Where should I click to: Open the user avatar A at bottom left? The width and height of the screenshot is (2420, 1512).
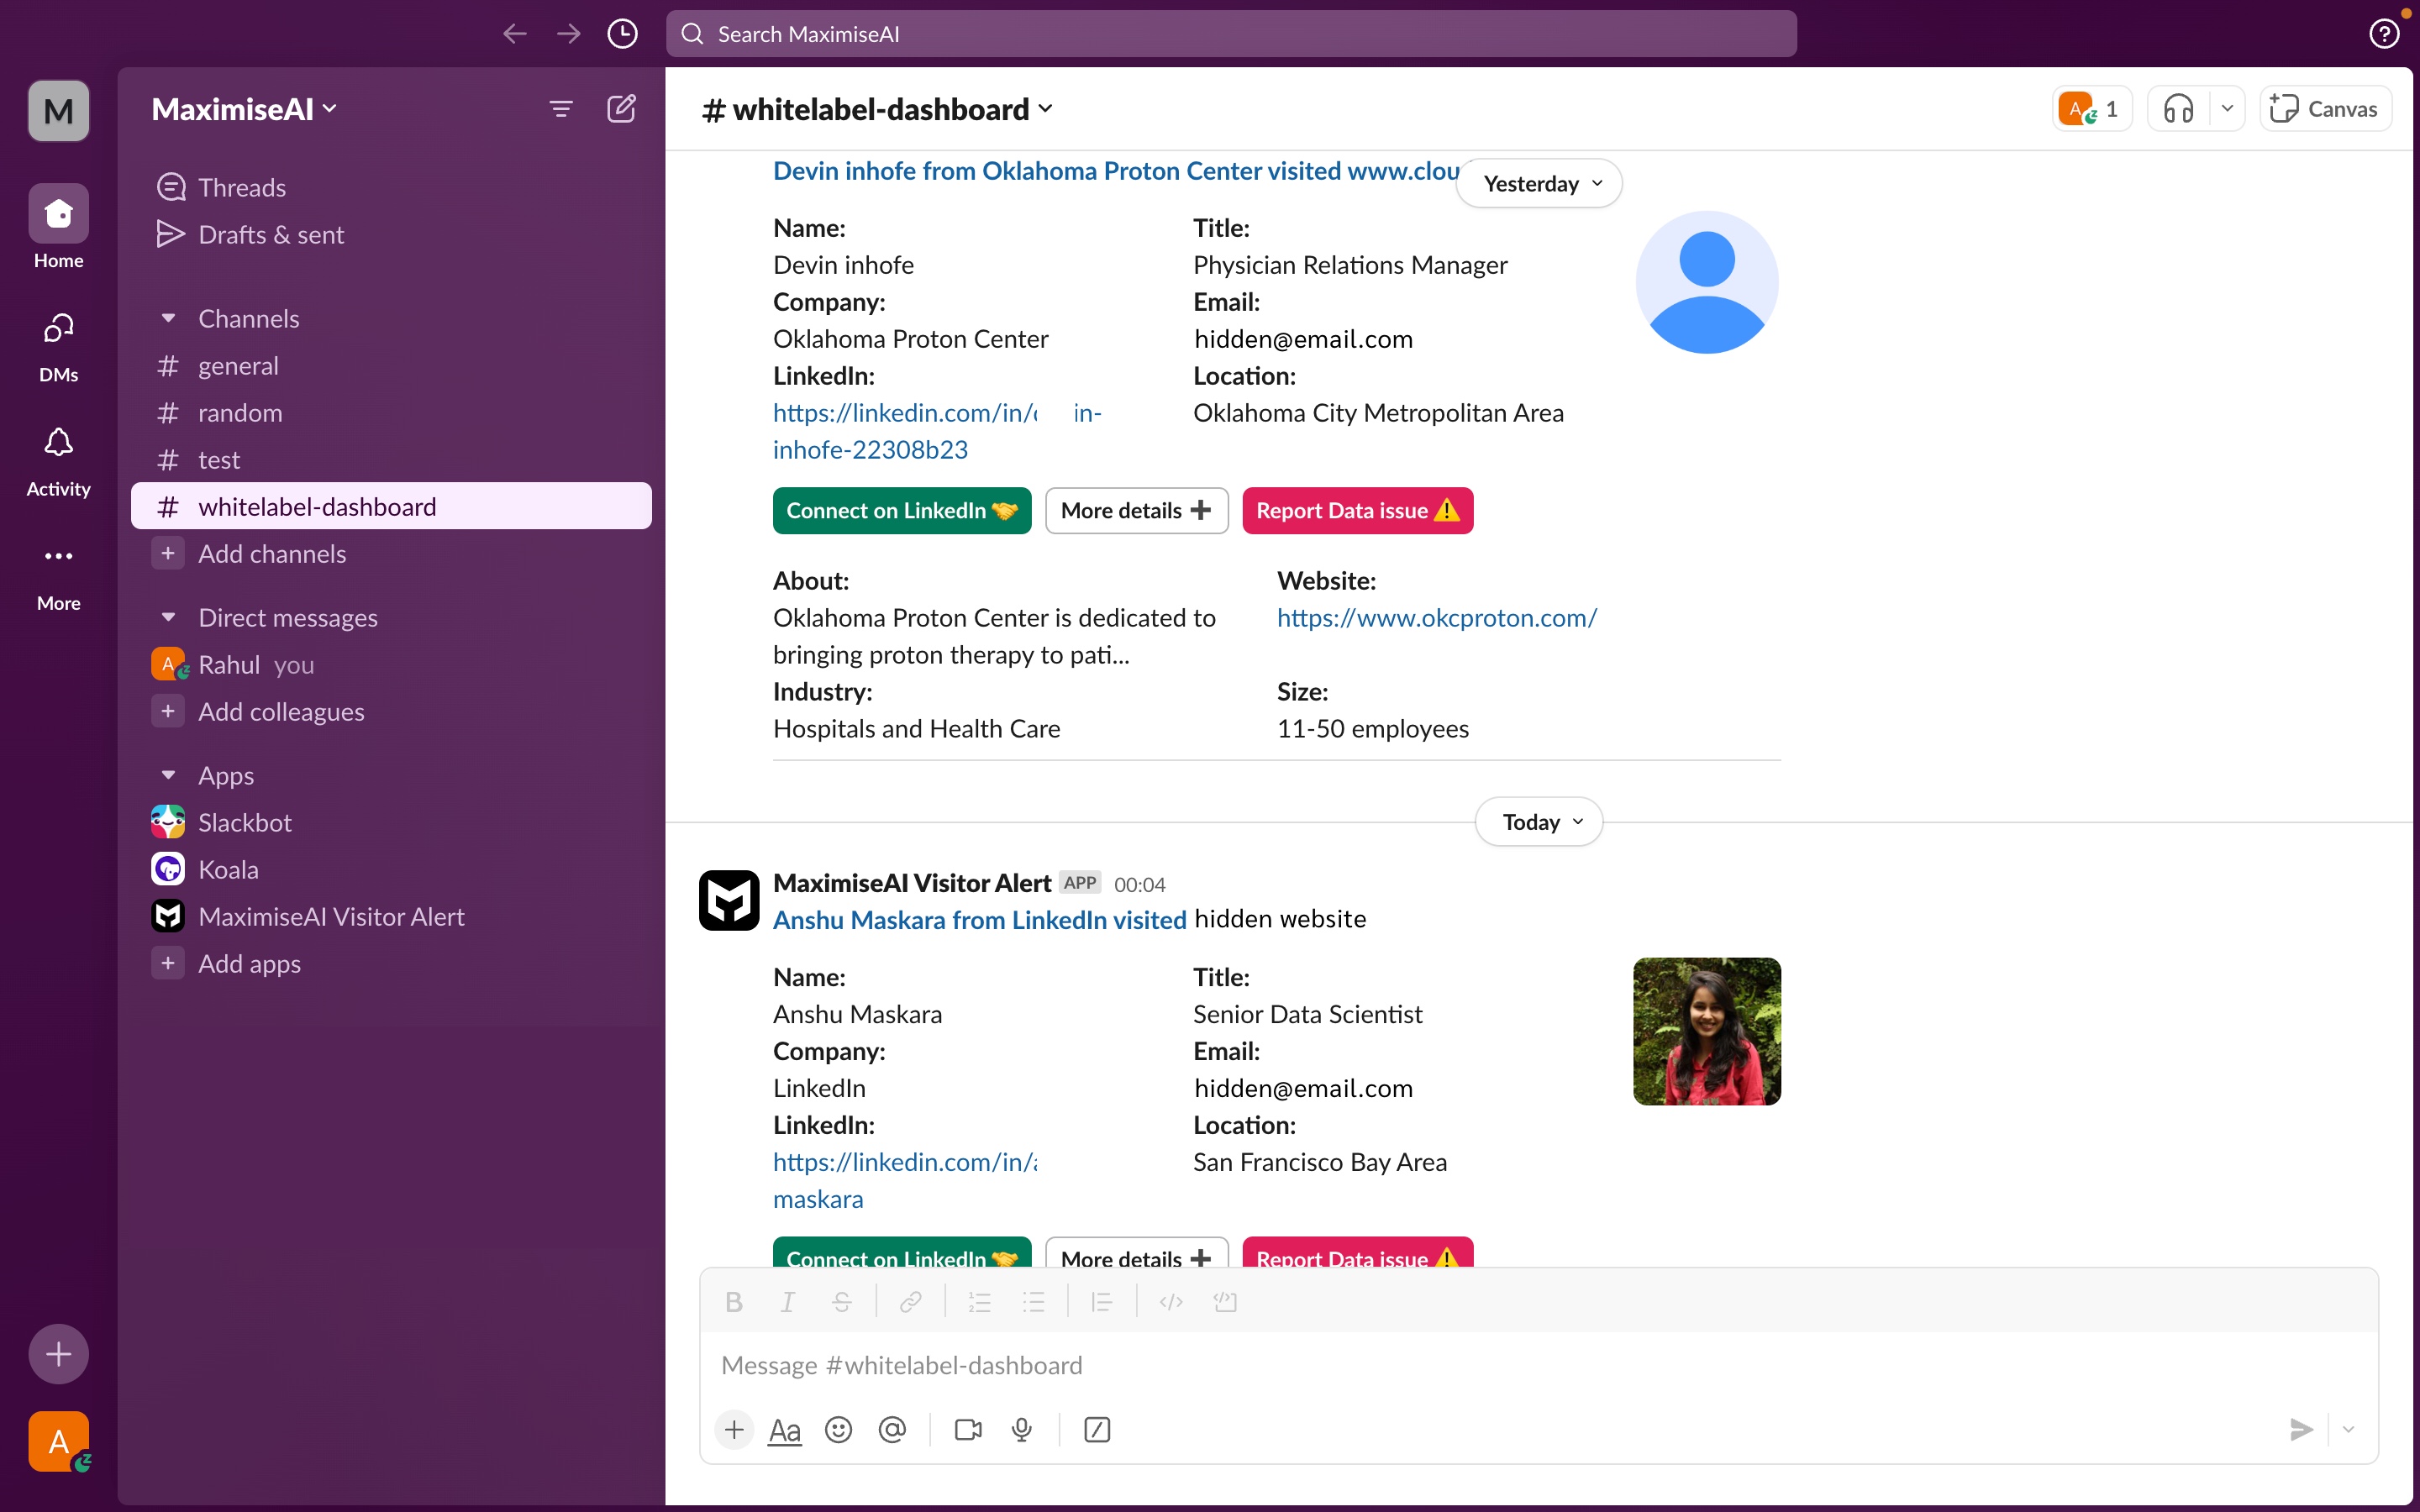(58, 1441)
